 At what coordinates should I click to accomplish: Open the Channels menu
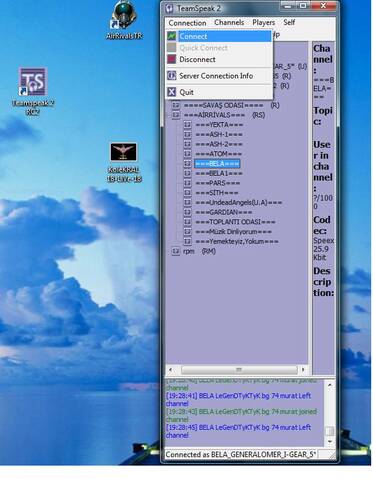[229, 23]
